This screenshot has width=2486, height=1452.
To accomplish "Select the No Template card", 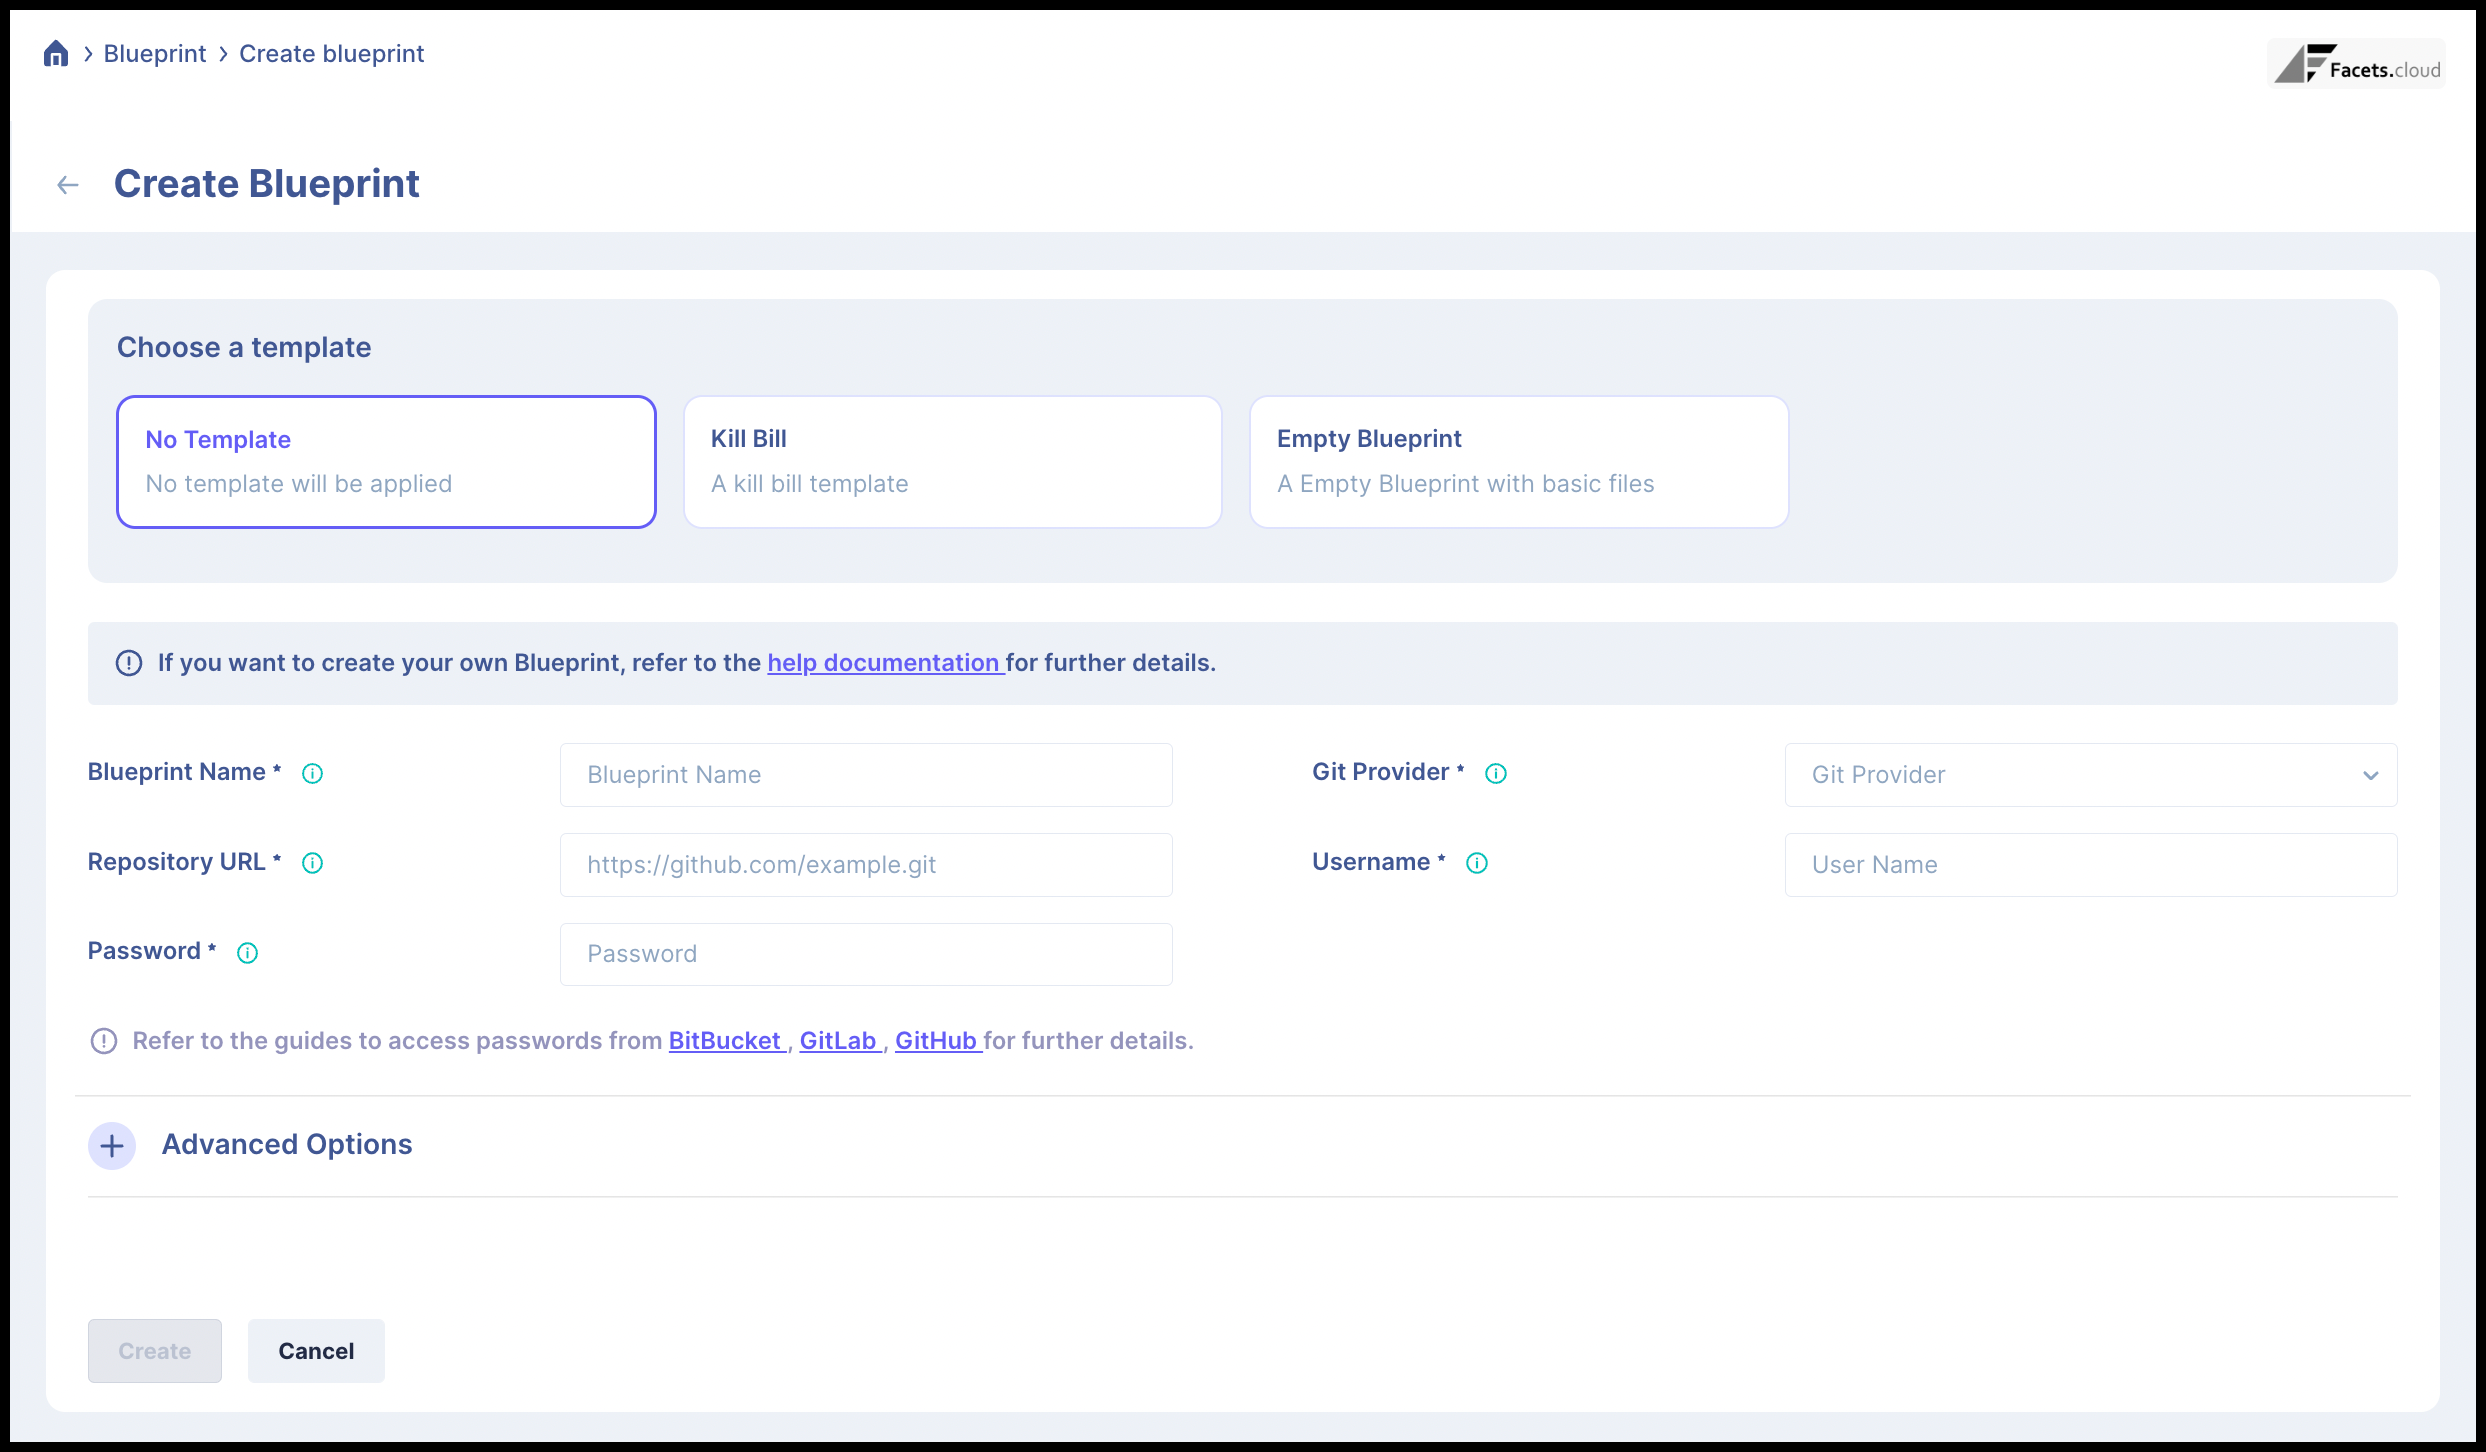I will 386,462.
